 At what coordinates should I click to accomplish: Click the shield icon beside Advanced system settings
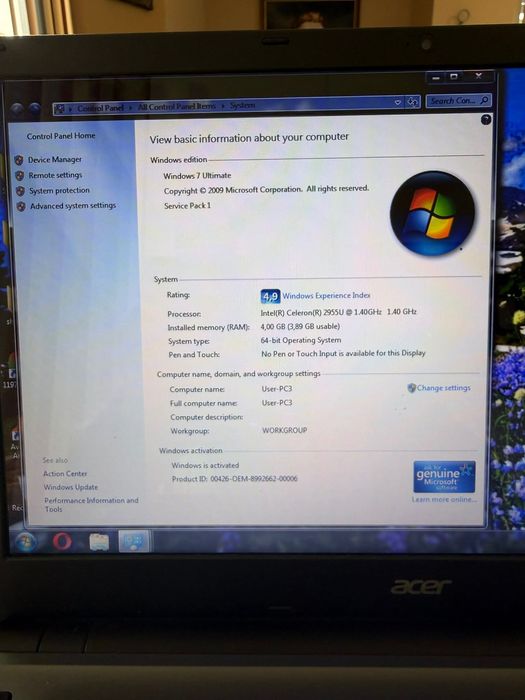(21, 206)
